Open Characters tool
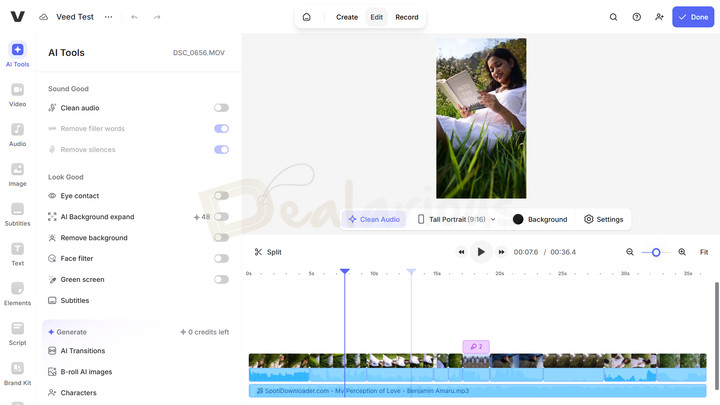 [72, 393]
